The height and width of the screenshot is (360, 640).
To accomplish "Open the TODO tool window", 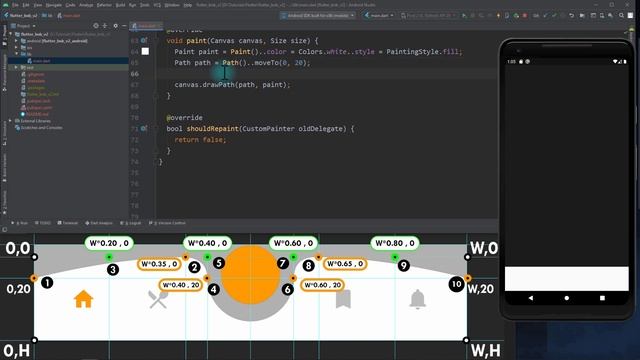I will pyautogui.click(x=43, y=223).
